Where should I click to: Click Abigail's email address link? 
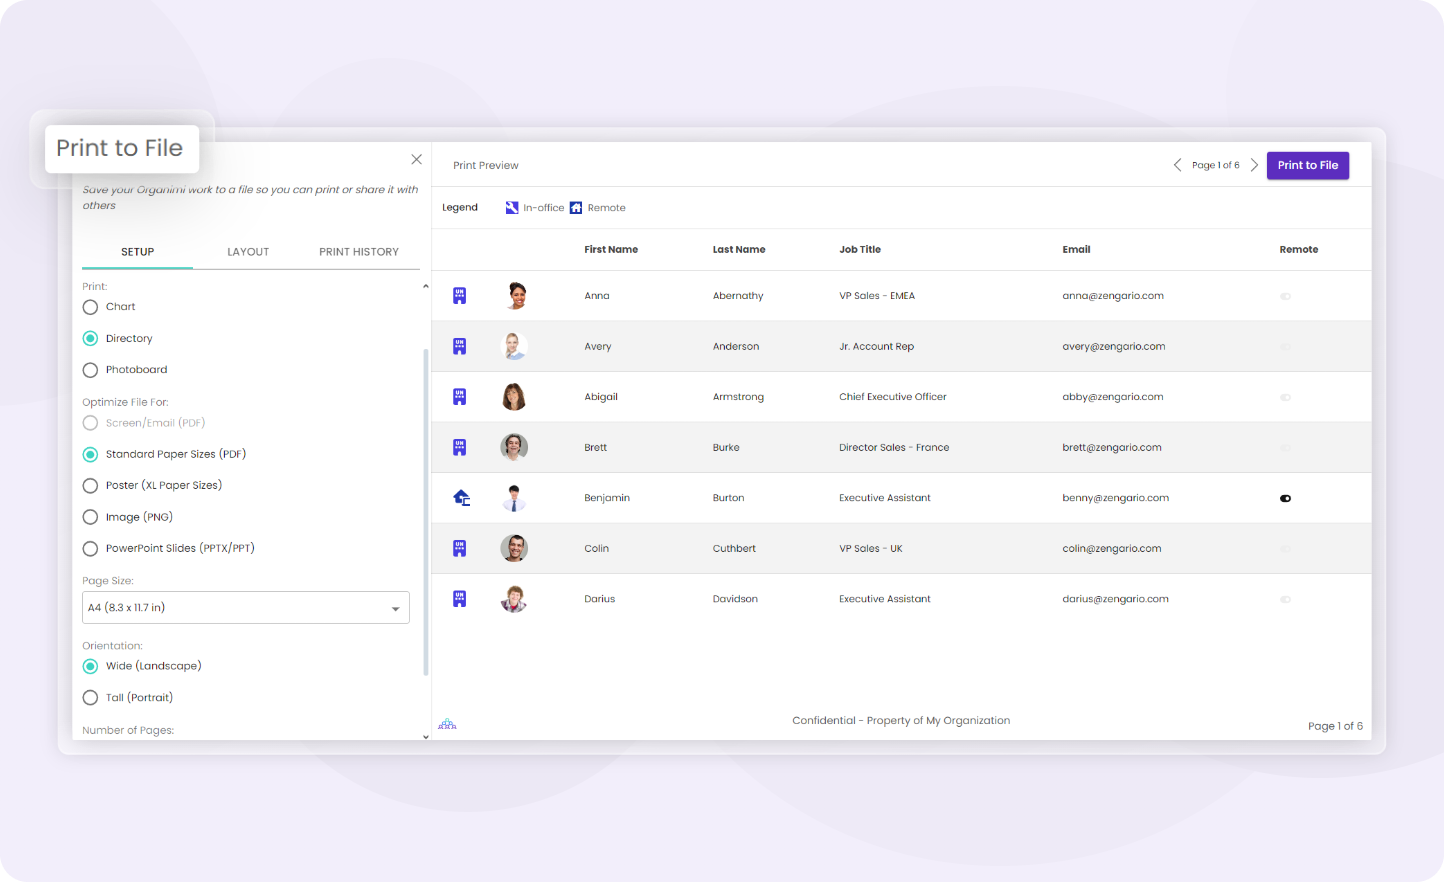coord(1113,396)
